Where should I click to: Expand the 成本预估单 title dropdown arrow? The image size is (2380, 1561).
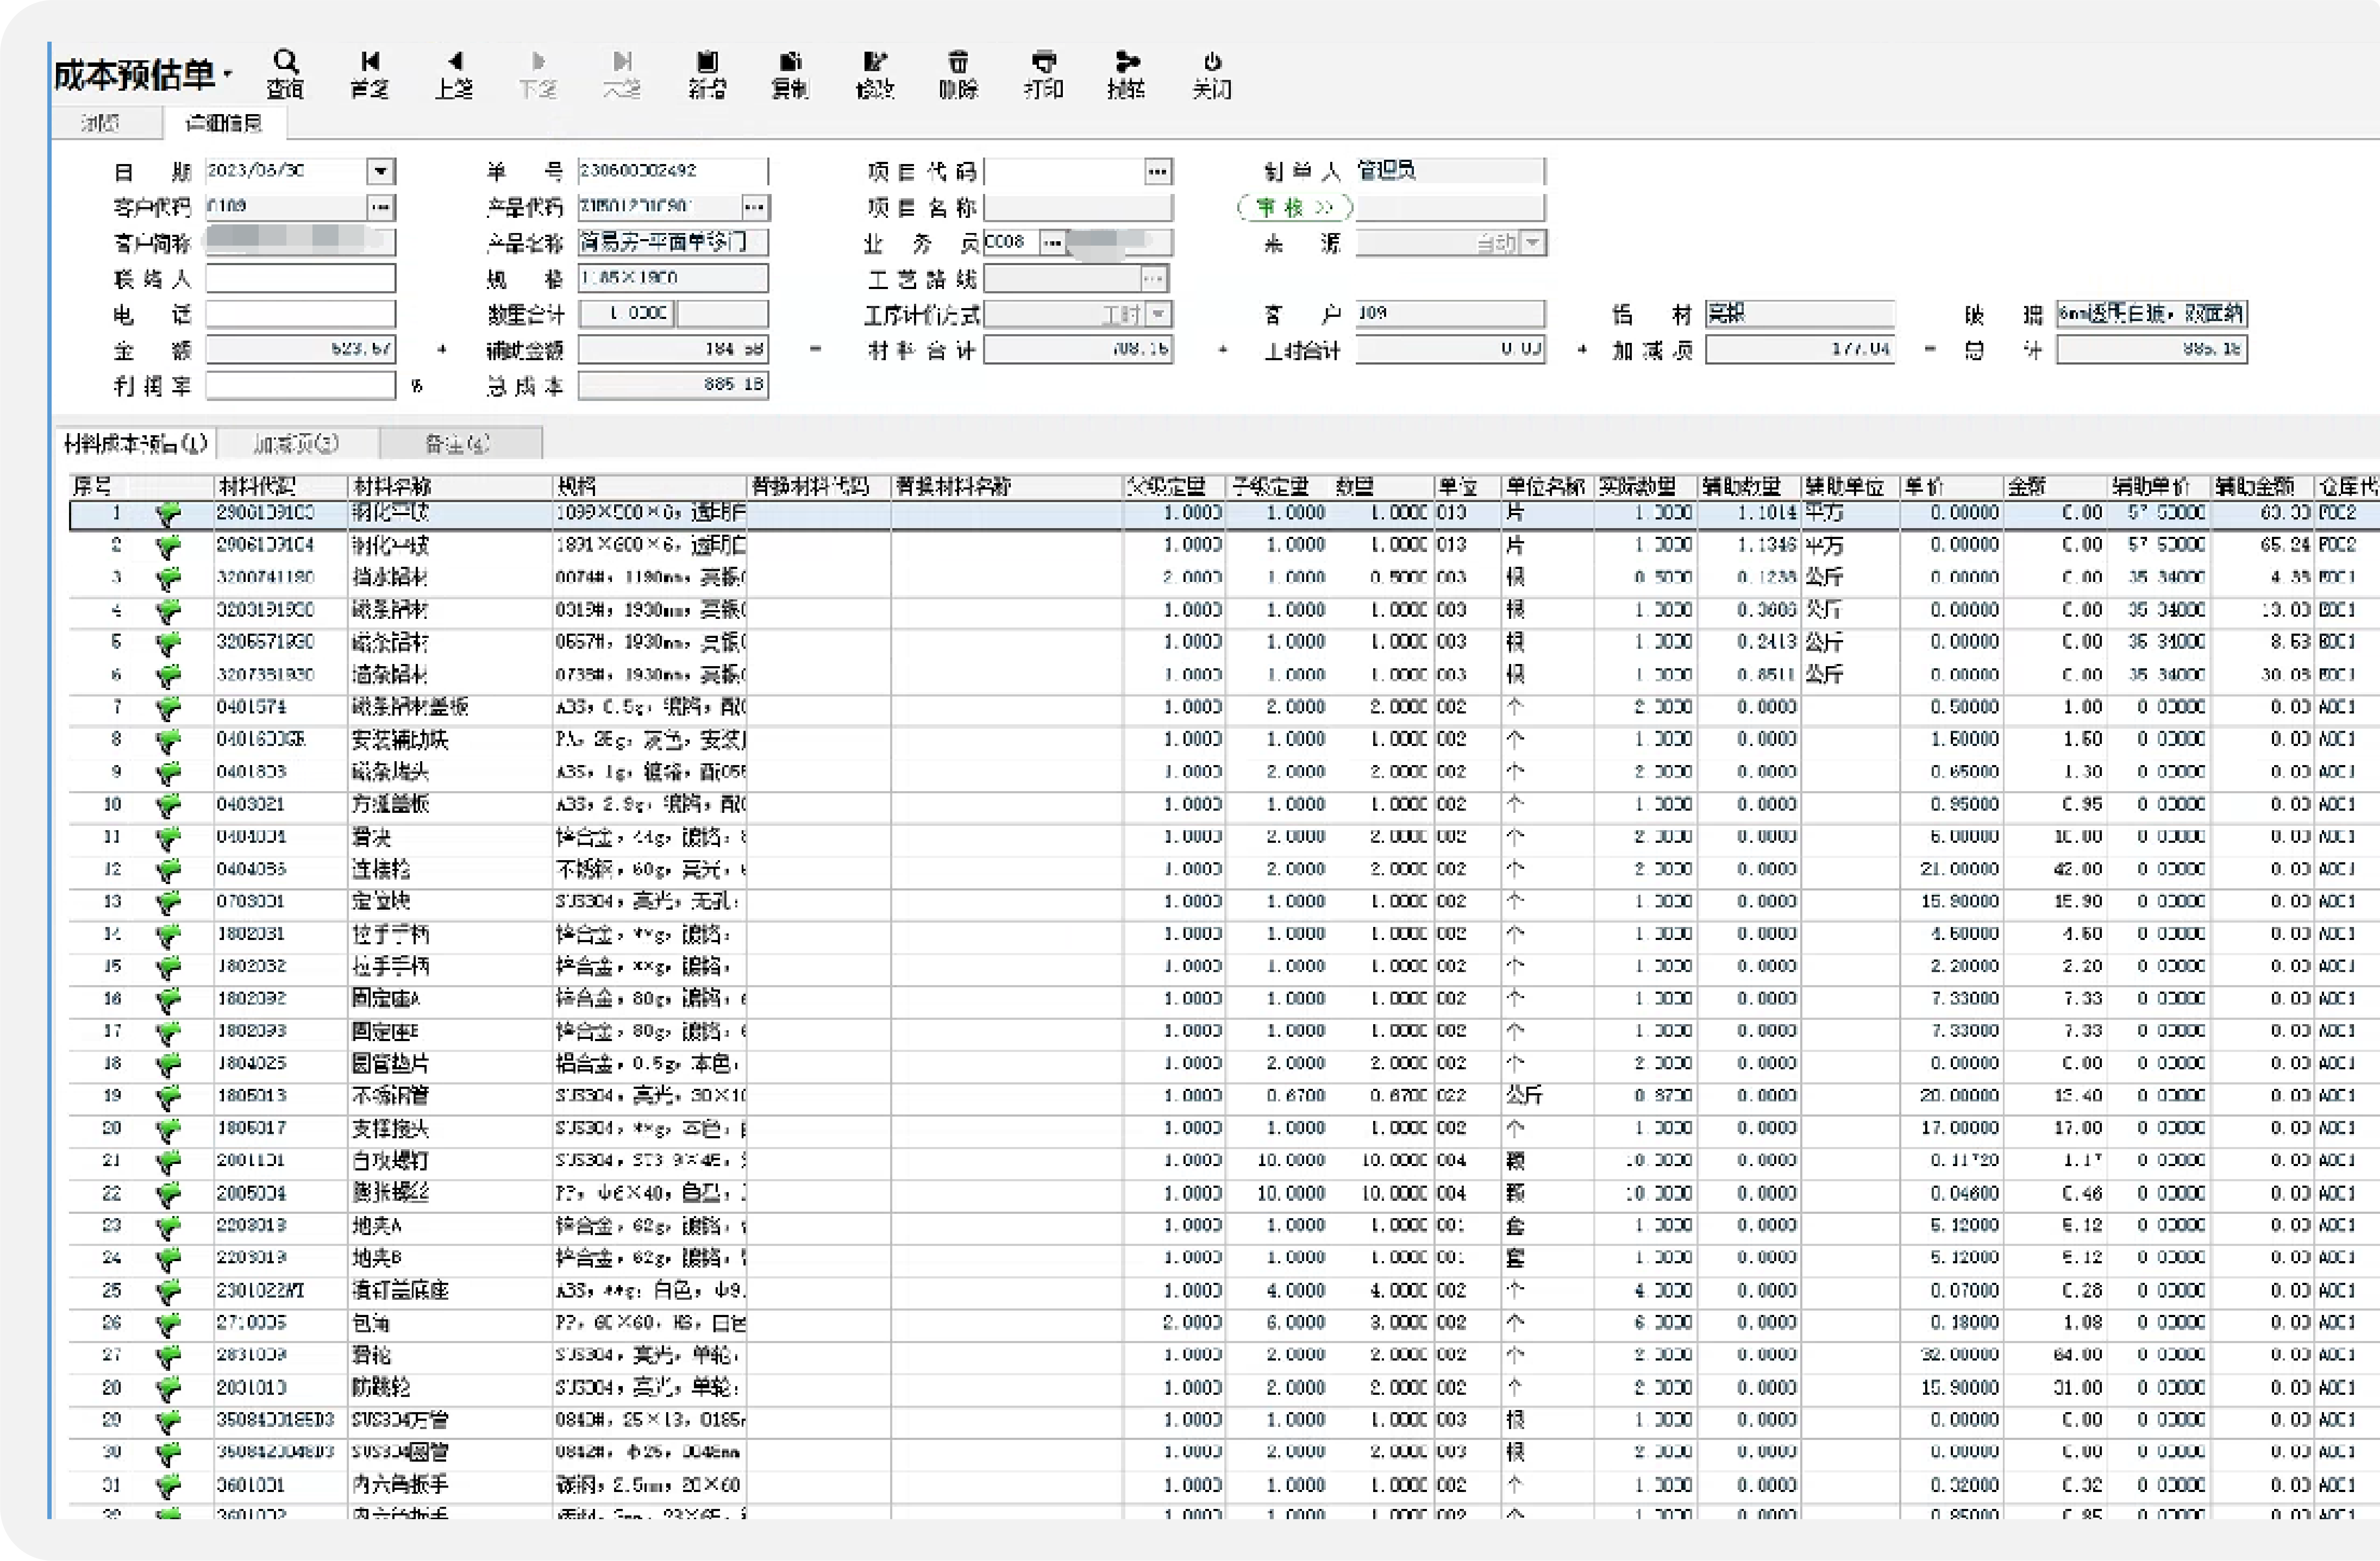228,73
